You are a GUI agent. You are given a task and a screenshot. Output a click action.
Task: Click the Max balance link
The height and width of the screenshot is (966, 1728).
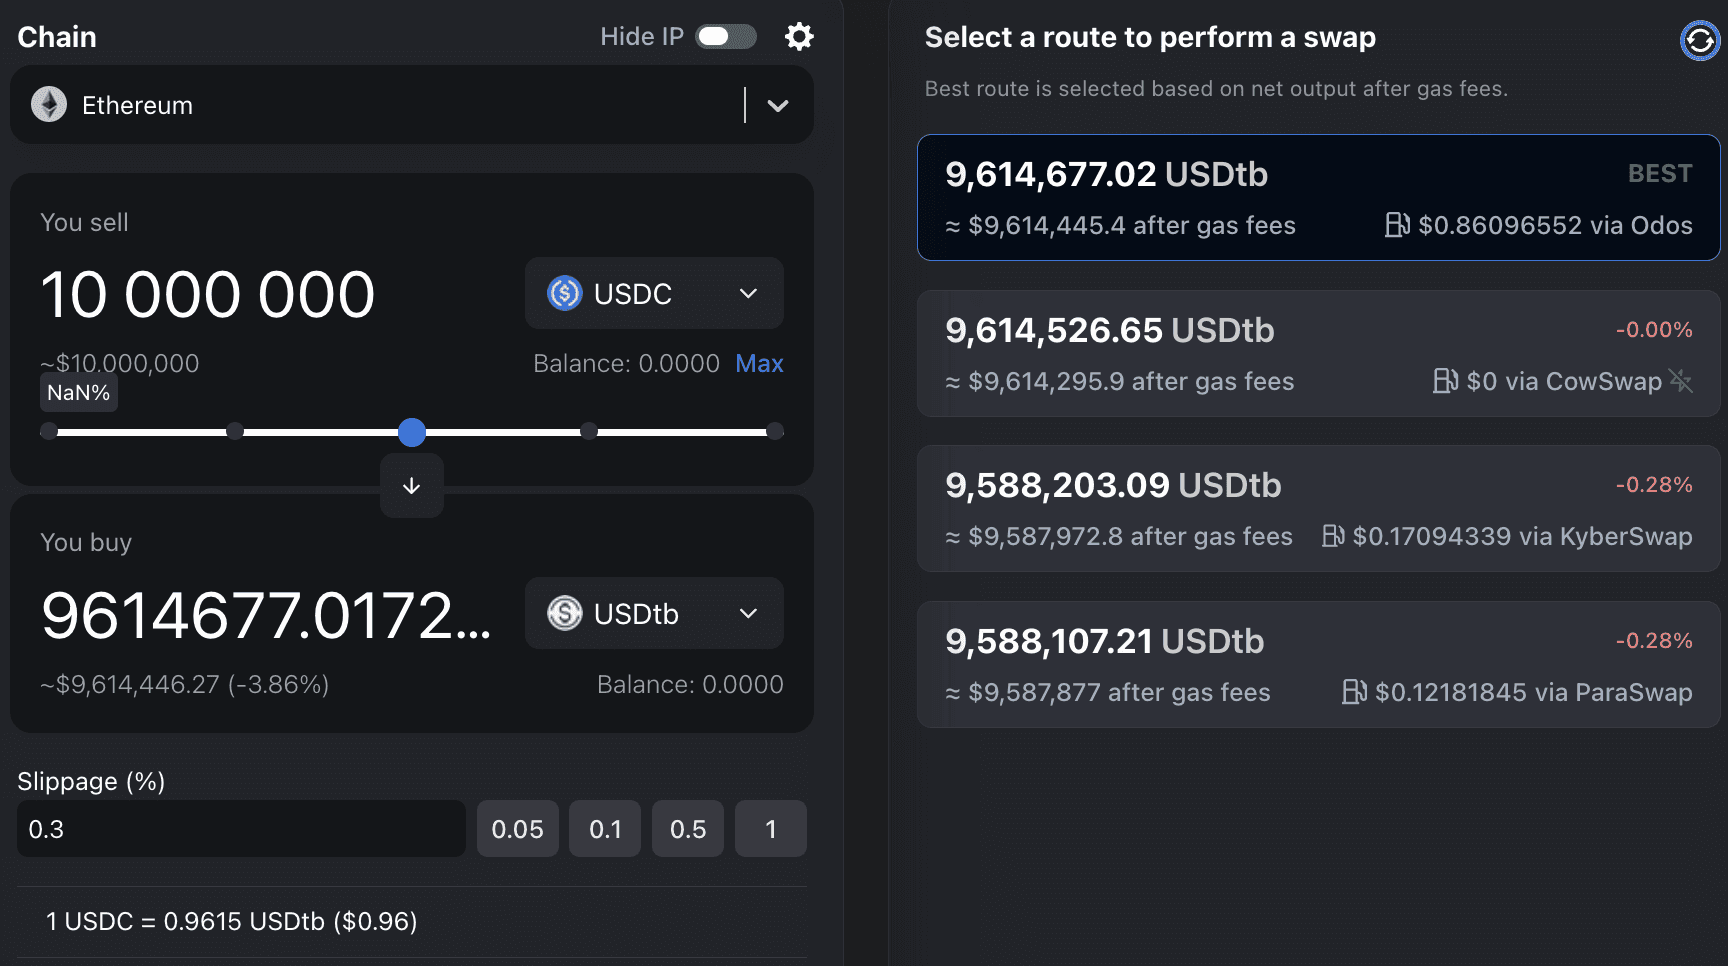click(759, 364)
